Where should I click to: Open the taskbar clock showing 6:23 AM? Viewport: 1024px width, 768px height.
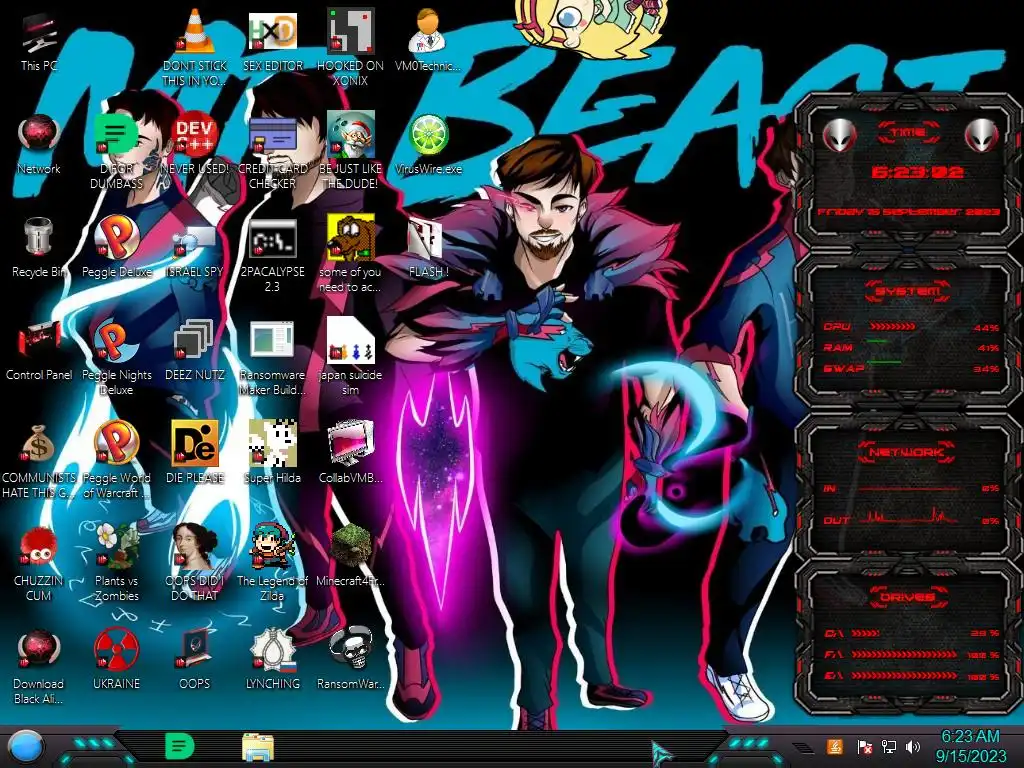(x=970, y=746)
